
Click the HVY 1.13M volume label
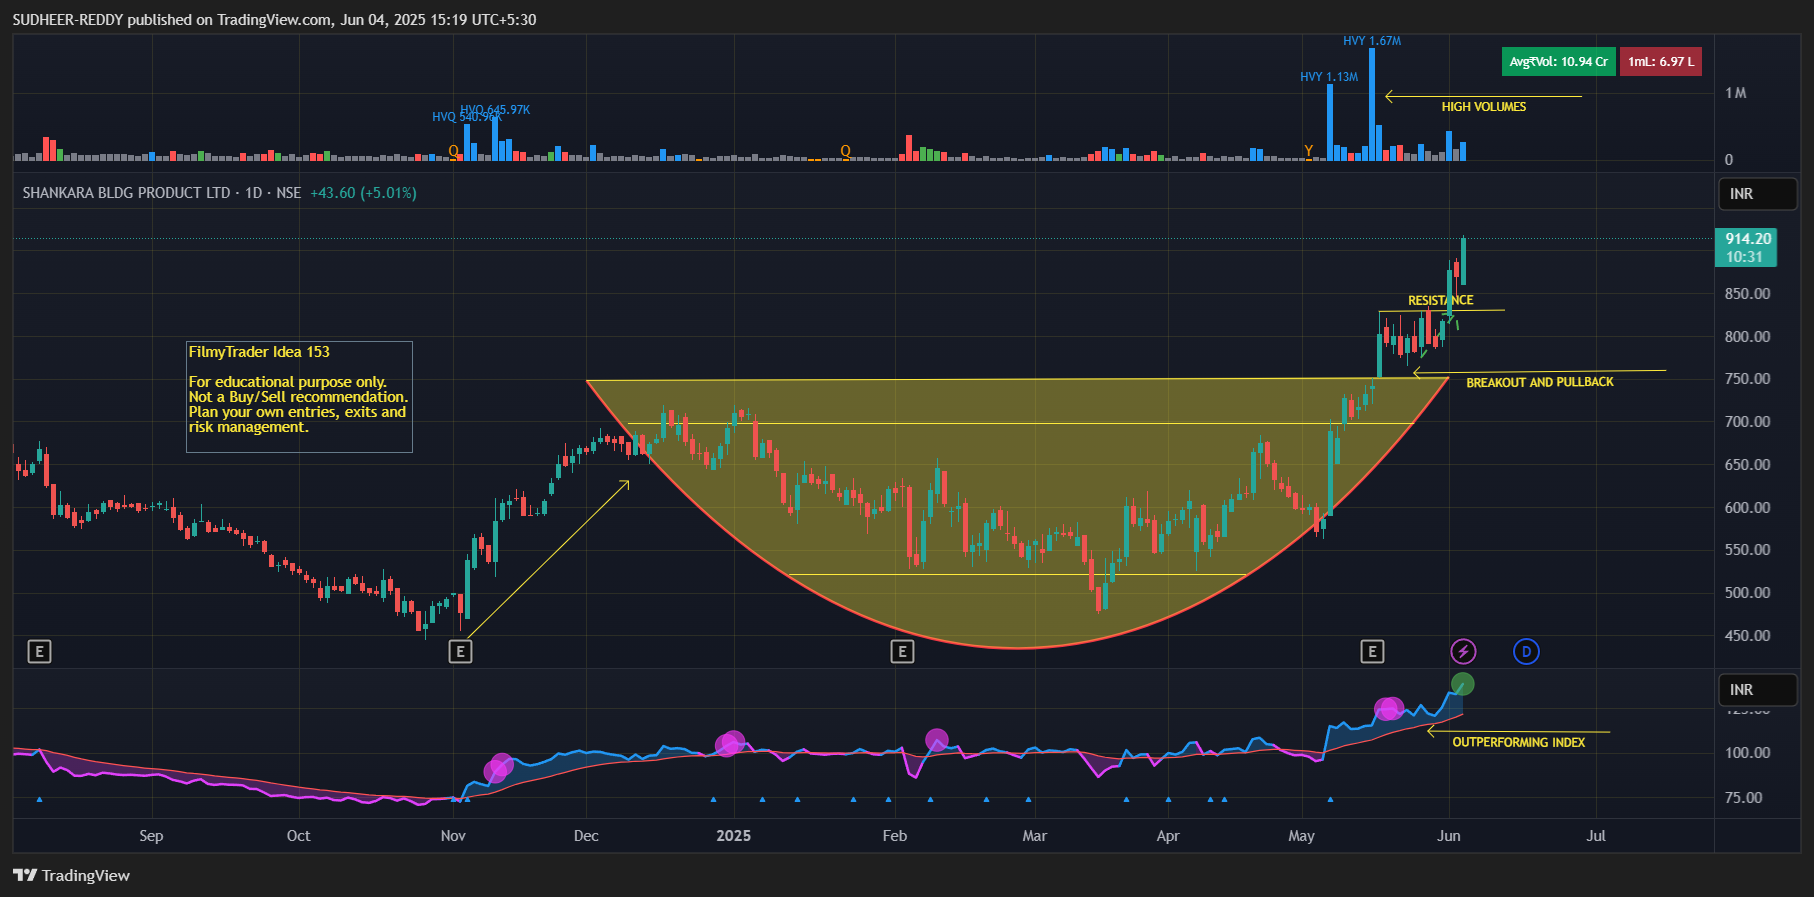[x=1328, y=77]
